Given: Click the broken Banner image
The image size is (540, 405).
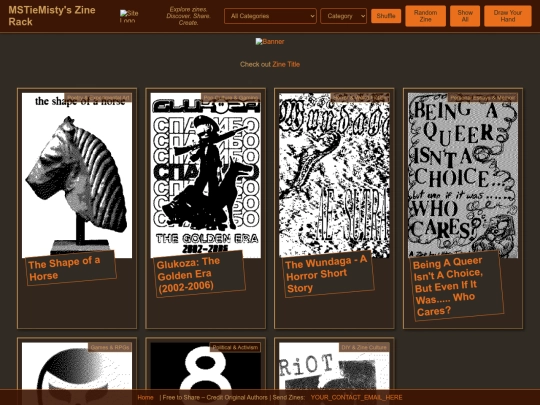Looking at the screenshot, I should pyautogui.click(x=270, y=42).
